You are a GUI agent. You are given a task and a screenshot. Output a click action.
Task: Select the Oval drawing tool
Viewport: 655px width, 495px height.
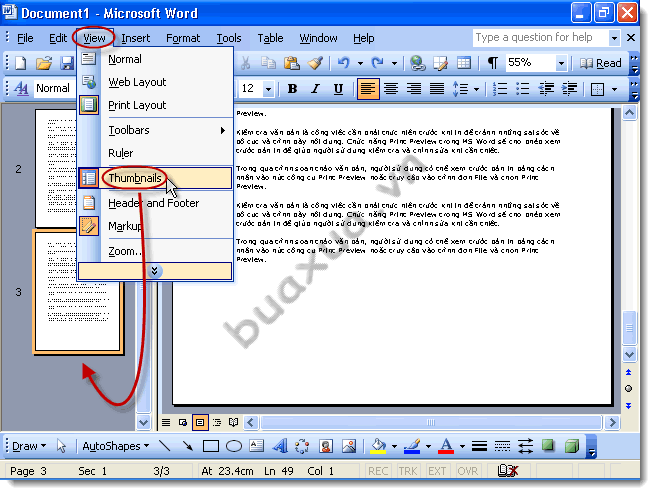[234, 446]
